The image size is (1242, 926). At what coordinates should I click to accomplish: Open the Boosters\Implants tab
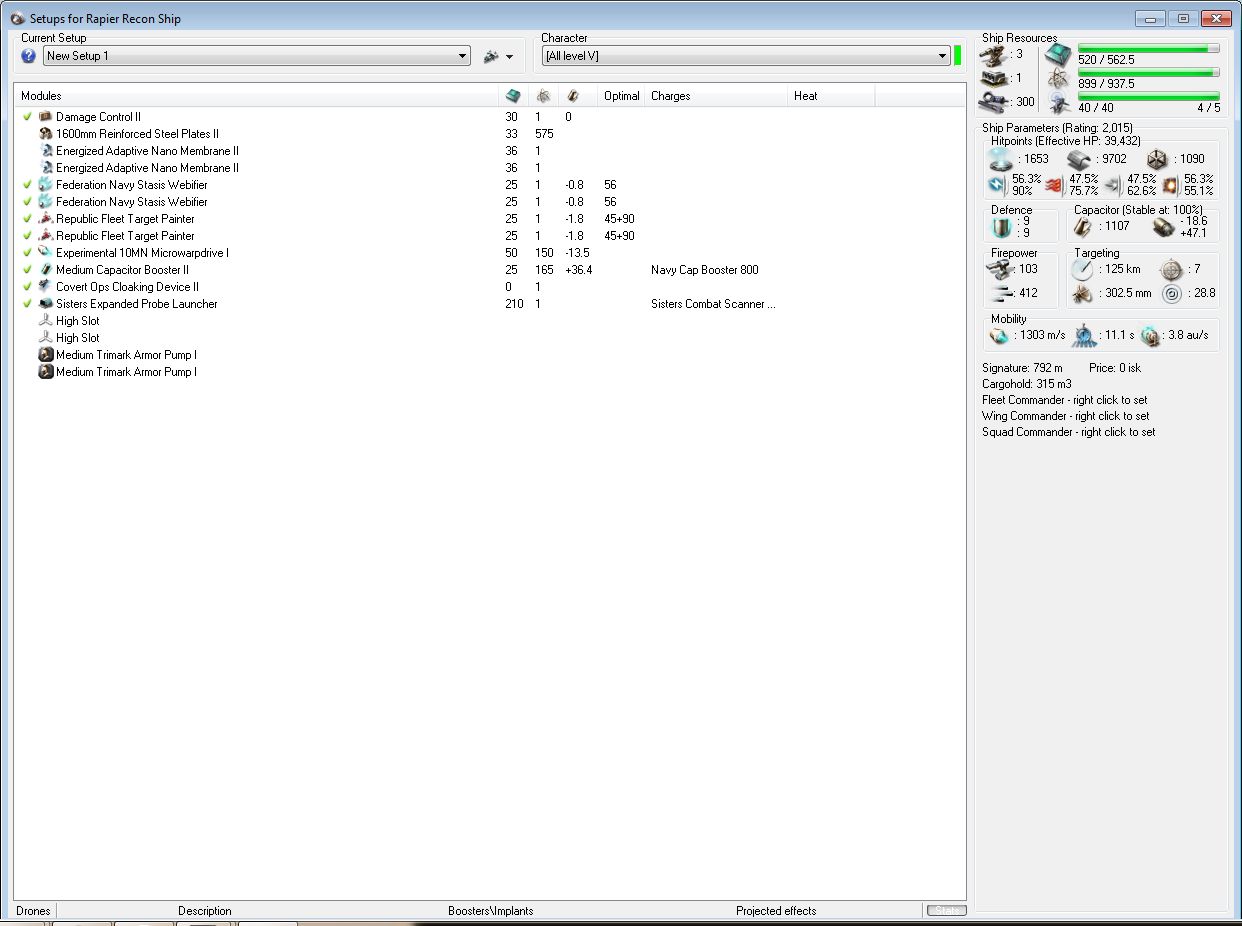tap(490, 911)
